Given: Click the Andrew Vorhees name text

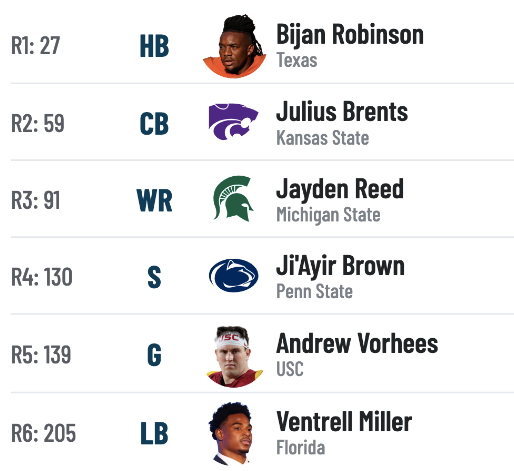Looking at the screenshot, I should click(x=357, y=343).
